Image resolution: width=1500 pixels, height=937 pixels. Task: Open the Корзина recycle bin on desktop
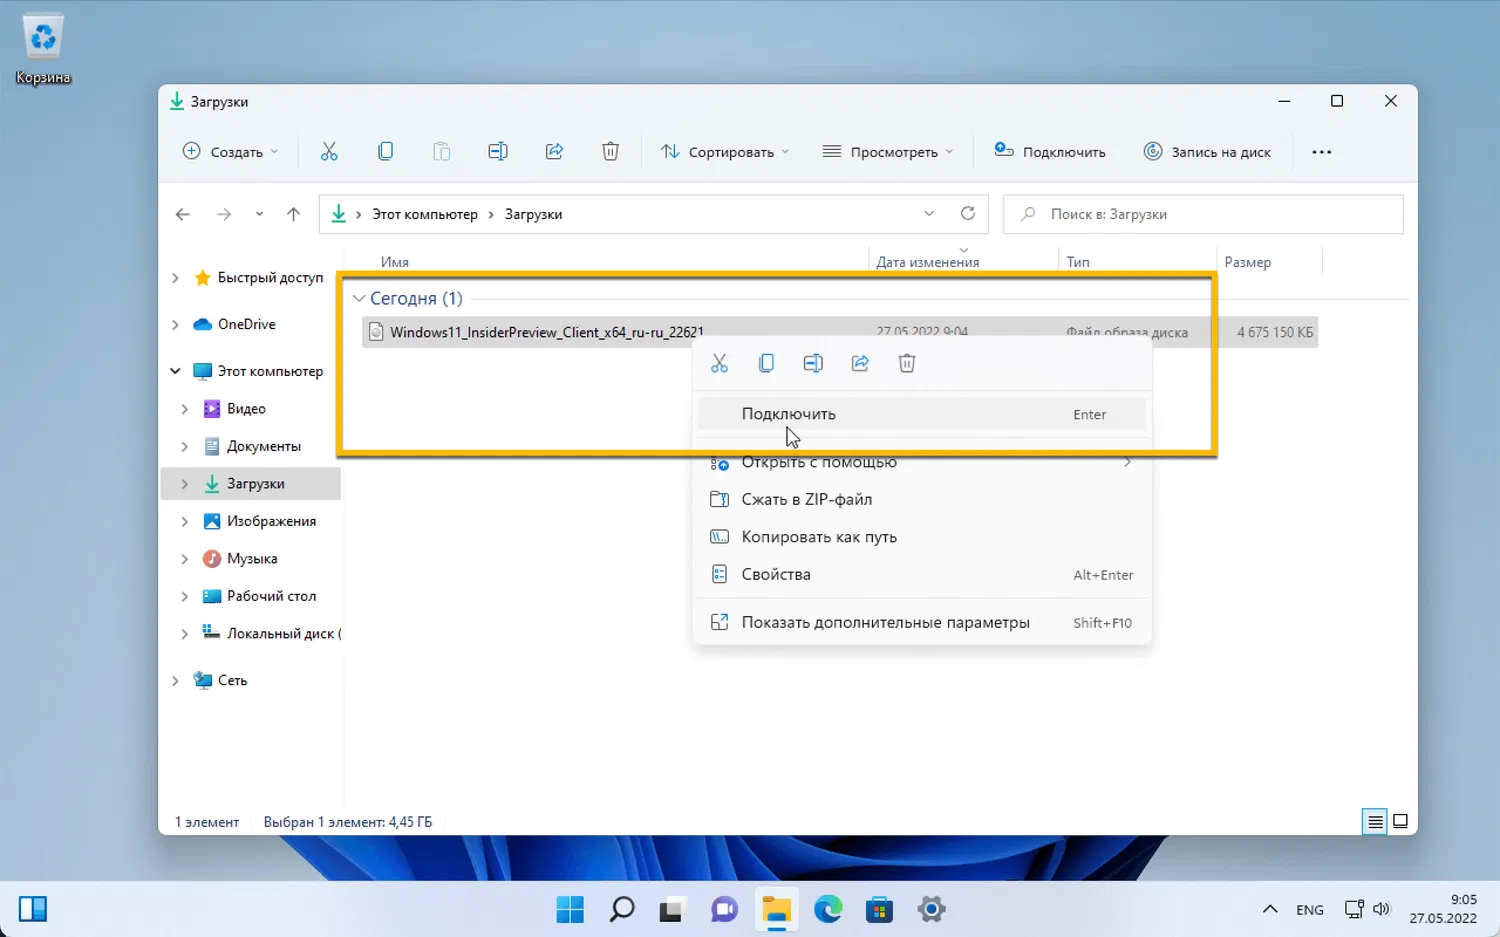point(43,50)
